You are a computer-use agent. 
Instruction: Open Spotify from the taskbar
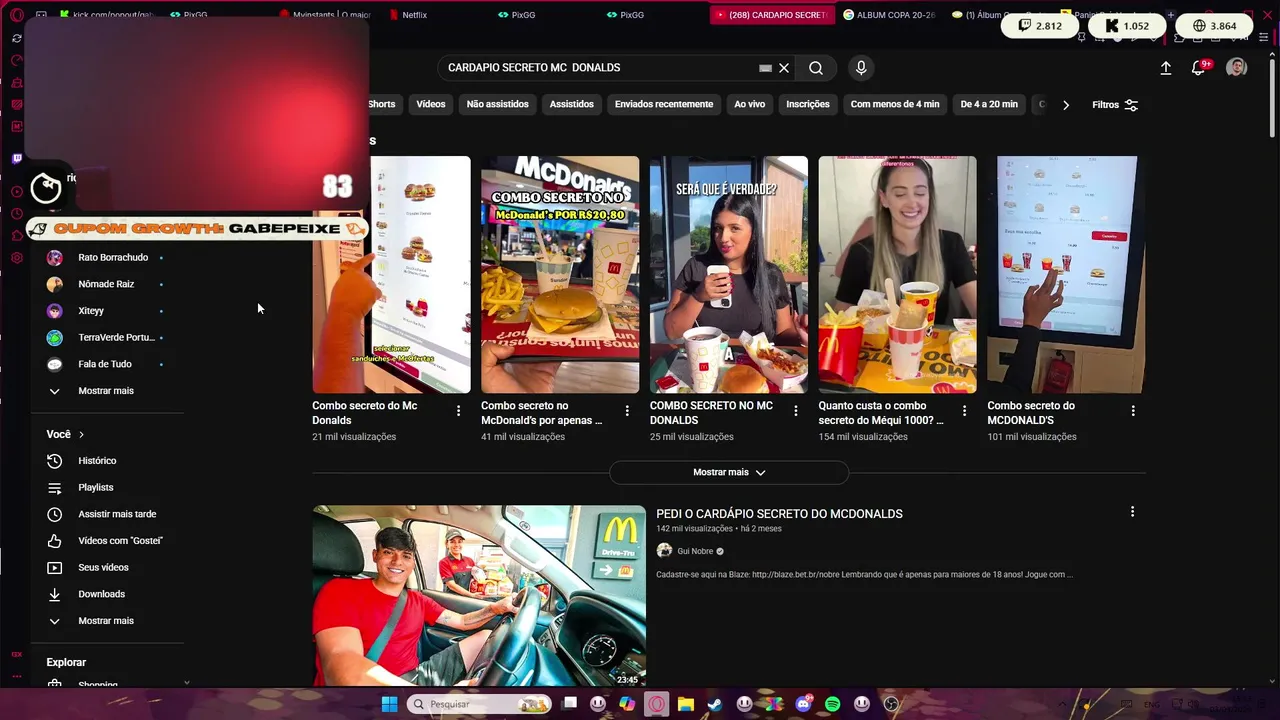point(833,704)
